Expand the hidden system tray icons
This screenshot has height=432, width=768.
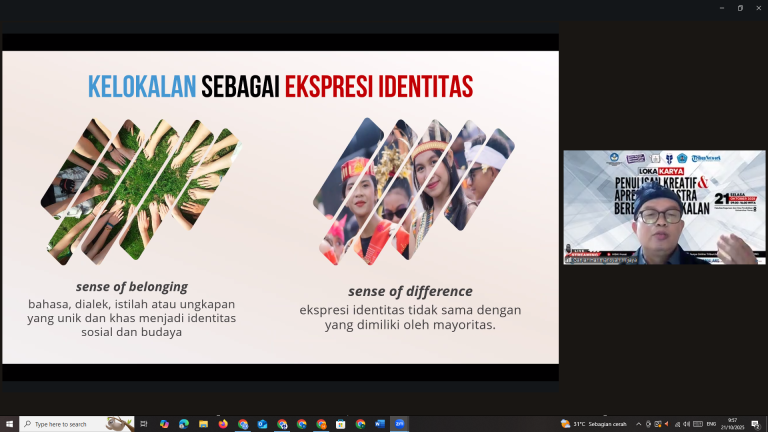tap(640, 424)
